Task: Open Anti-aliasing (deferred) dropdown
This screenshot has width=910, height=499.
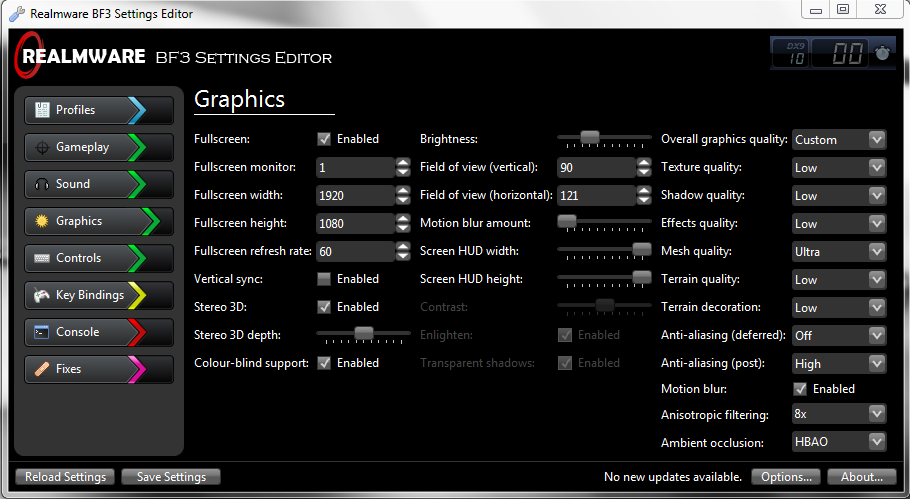Action: 839,335
